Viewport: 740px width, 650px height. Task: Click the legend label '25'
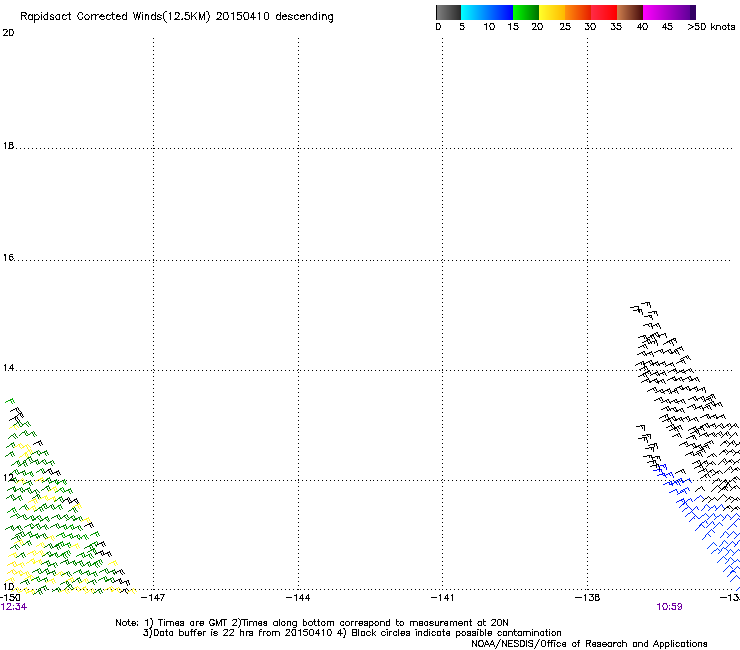coord(565,27)
